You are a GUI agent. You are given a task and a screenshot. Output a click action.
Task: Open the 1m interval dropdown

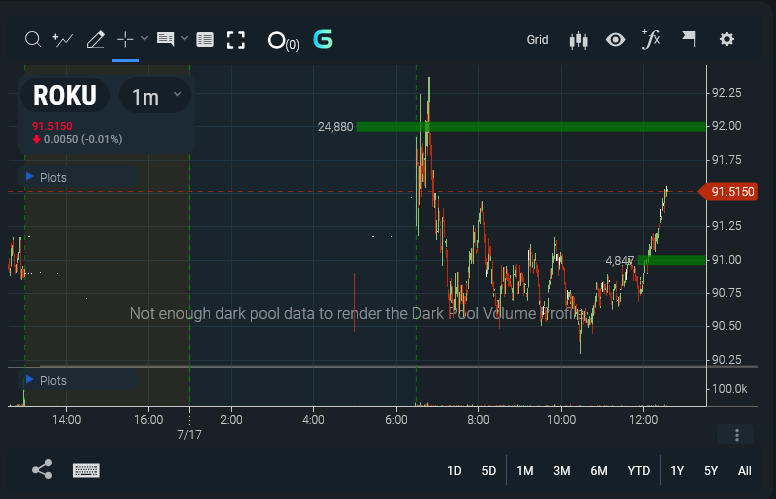pos(155,95)
